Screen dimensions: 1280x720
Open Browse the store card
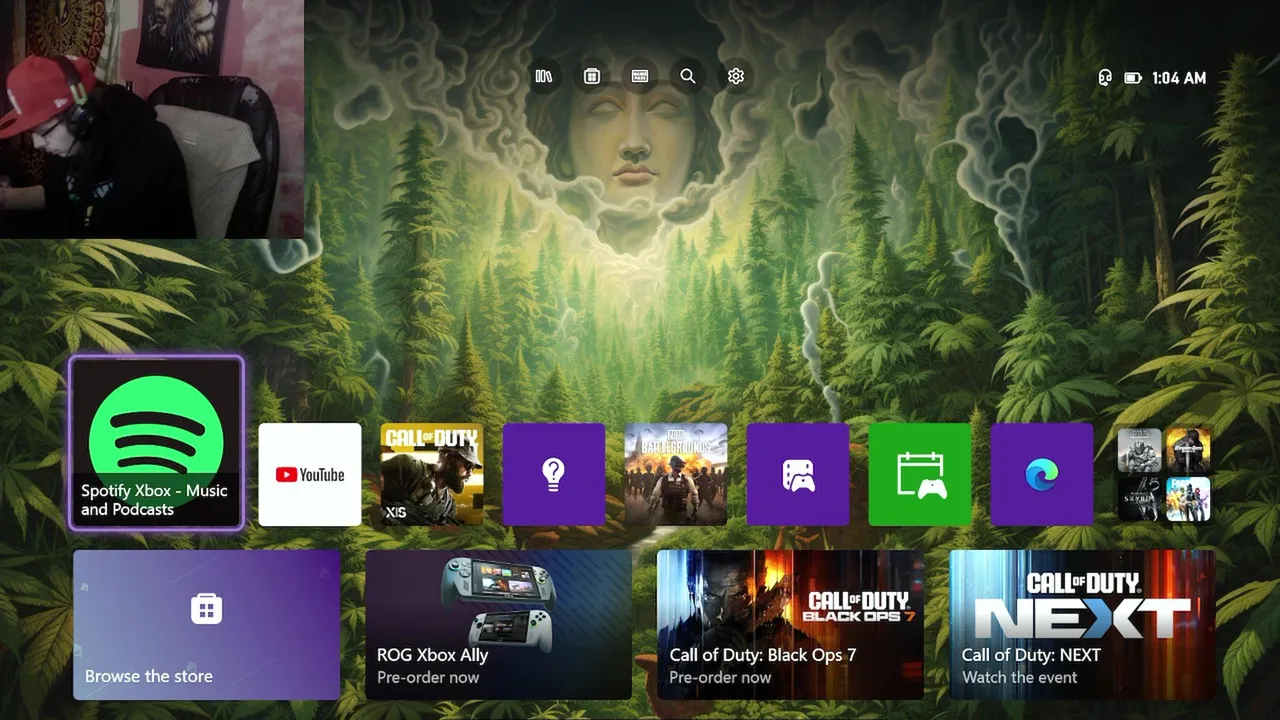[x=207, y=625]
